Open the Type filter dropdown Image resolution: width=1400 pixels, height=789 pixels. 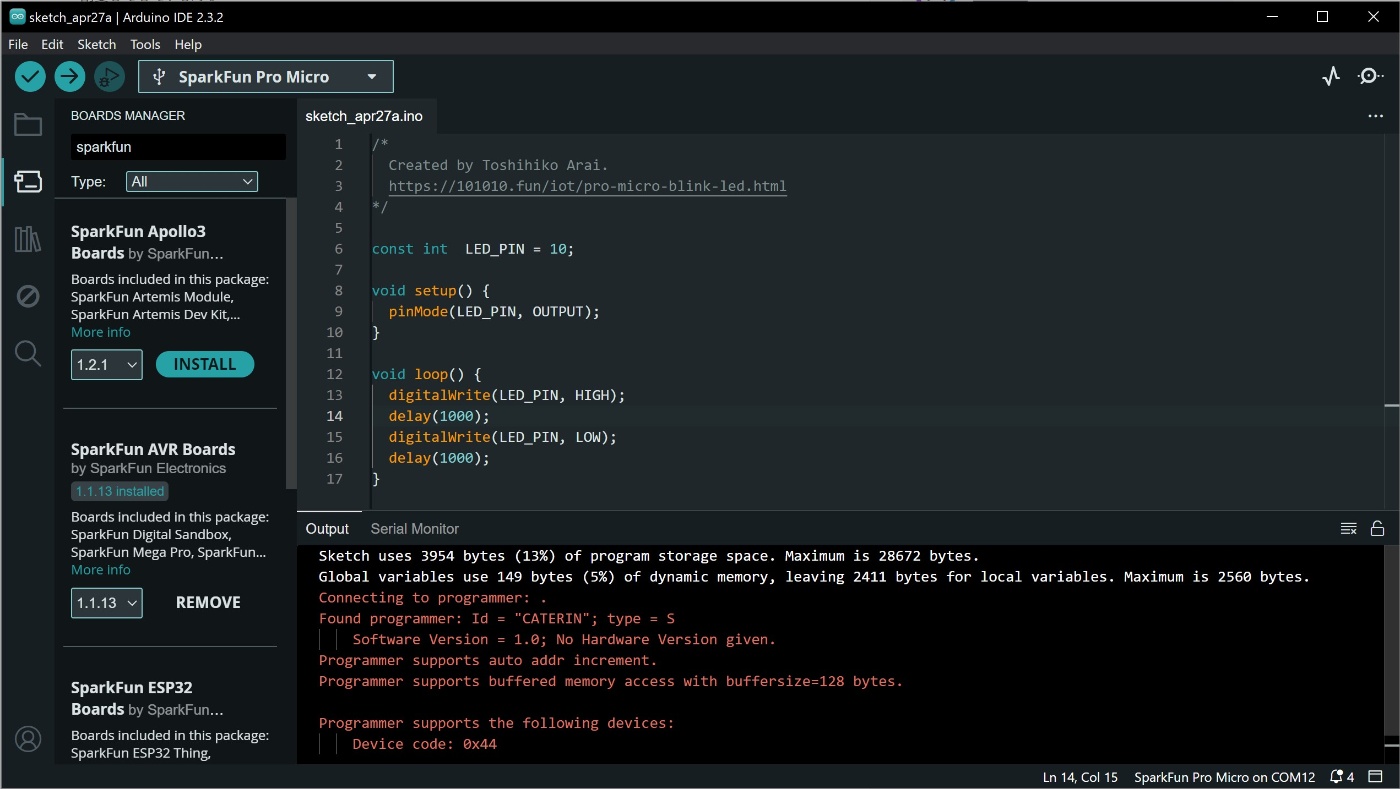192,181
